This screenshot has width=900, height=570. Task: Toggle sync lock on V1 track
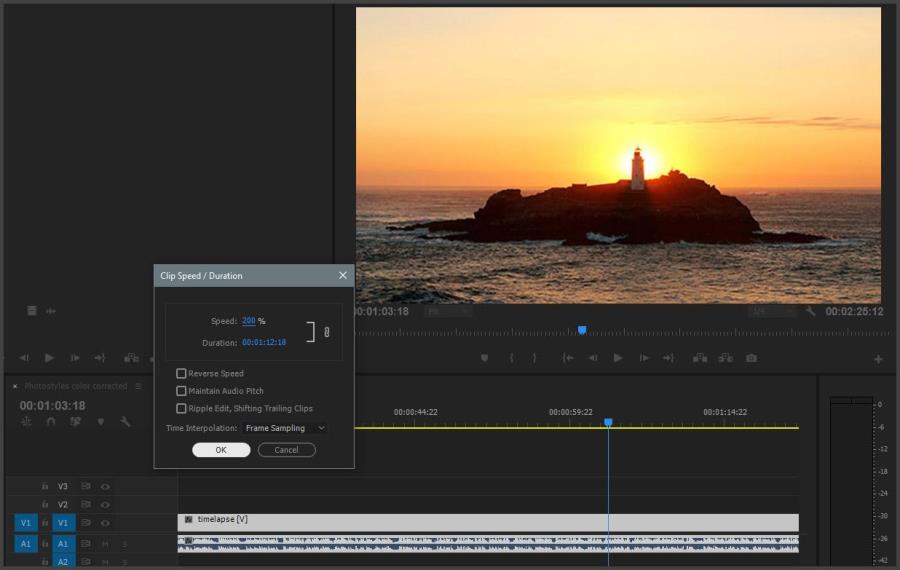86,524
